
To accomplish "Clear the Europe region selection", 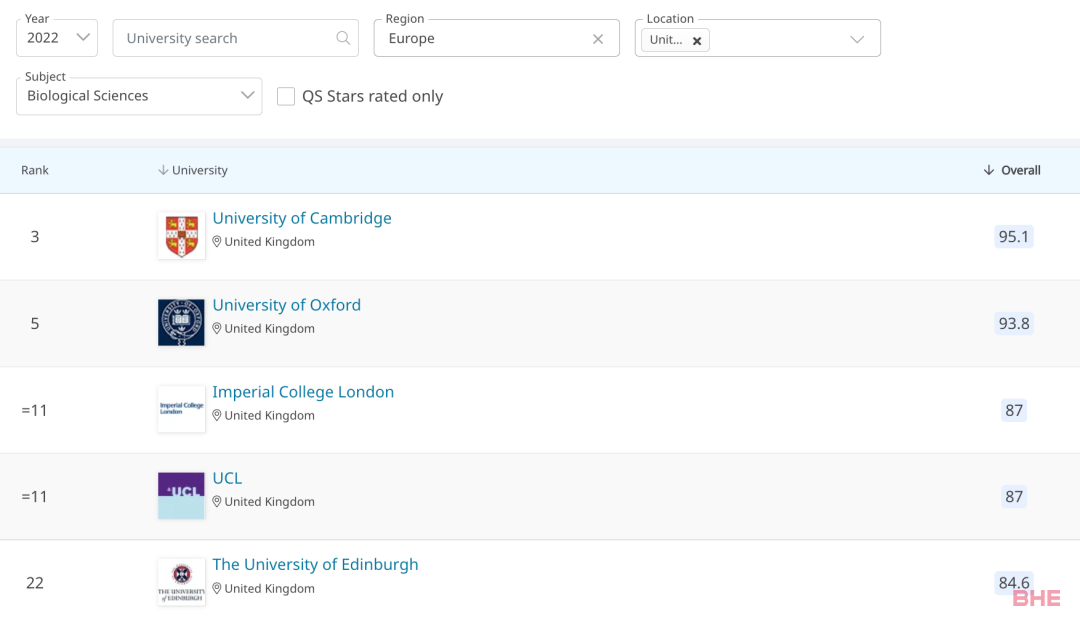I will tap(598, 39).
